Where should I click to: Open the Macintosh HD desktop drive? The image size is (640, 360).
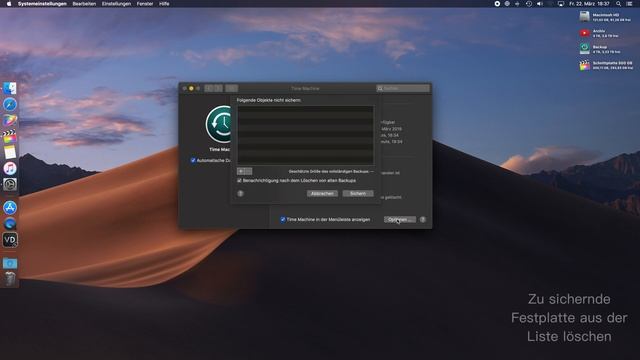(x=584, y=17)
